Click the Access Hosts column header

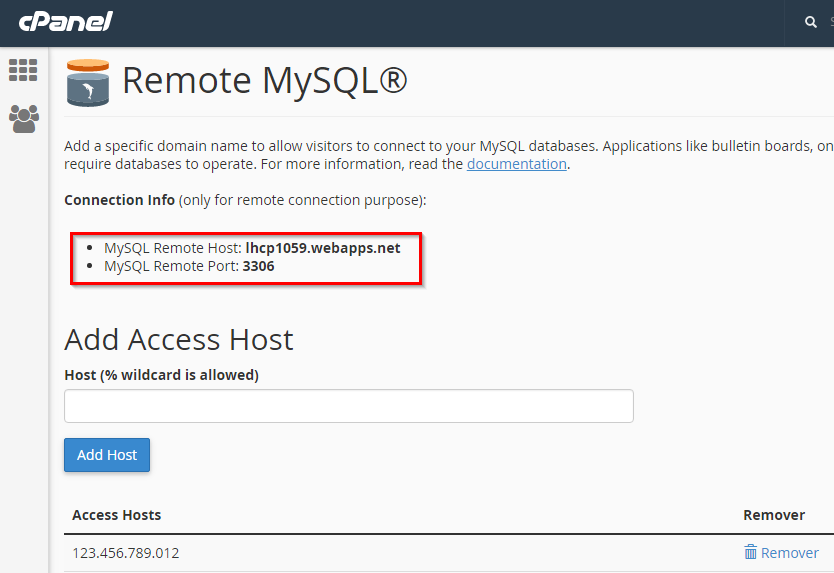click(x=116, y=515)
